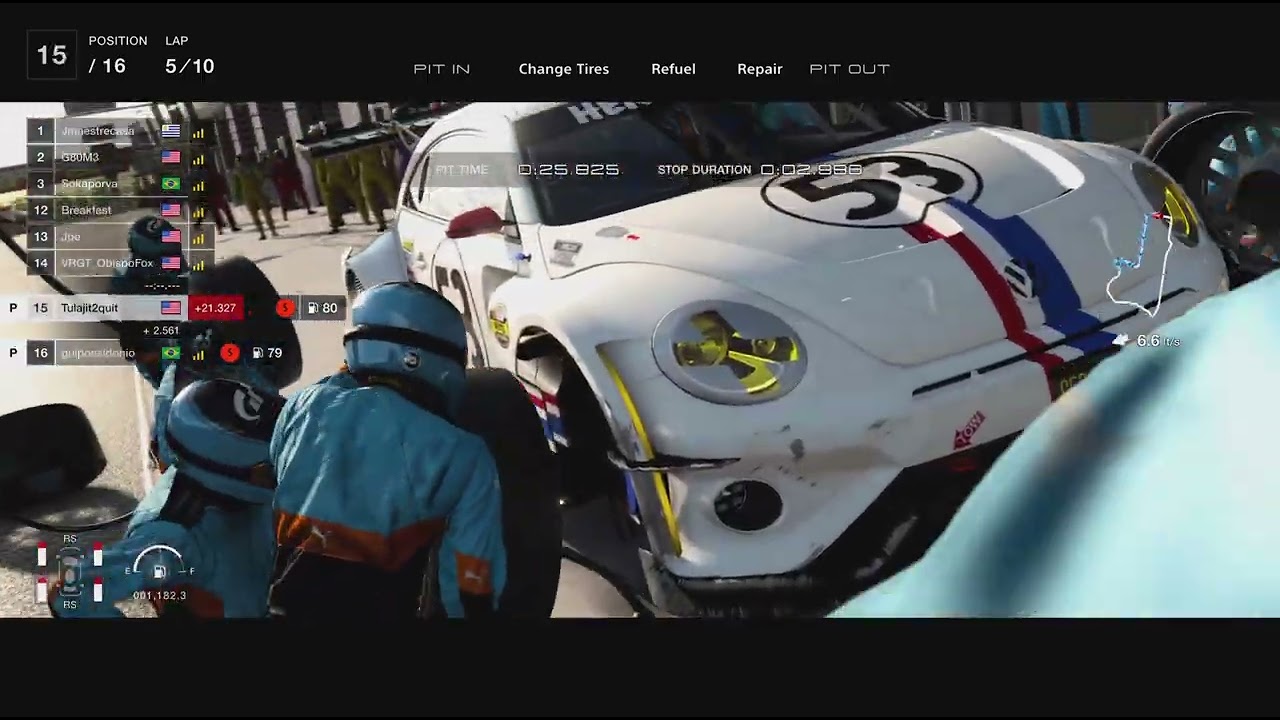Click the position number 14 cell
The width and height of the screenshot is (1280, 720).
tap(40, 263)
